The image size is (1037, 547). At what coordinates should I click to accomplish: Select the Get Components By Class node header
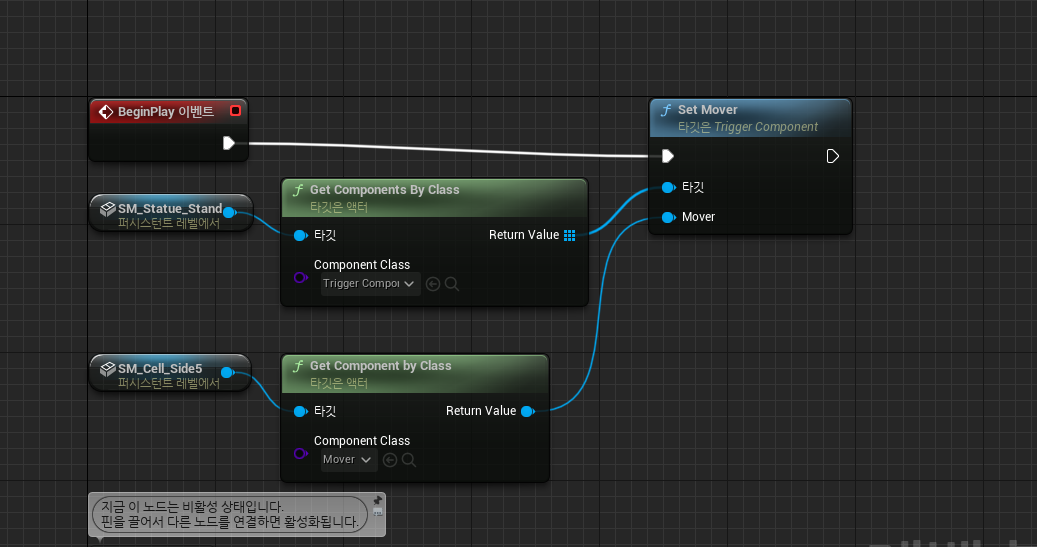pos(435,198)
